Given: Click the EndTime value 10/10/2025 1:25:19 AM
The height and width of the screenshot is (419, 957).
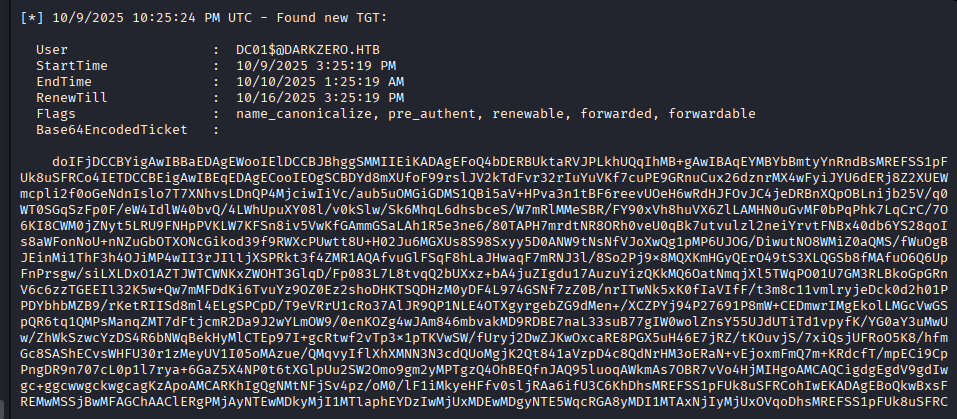Looking at the screenshot, I should click(321, 81).
